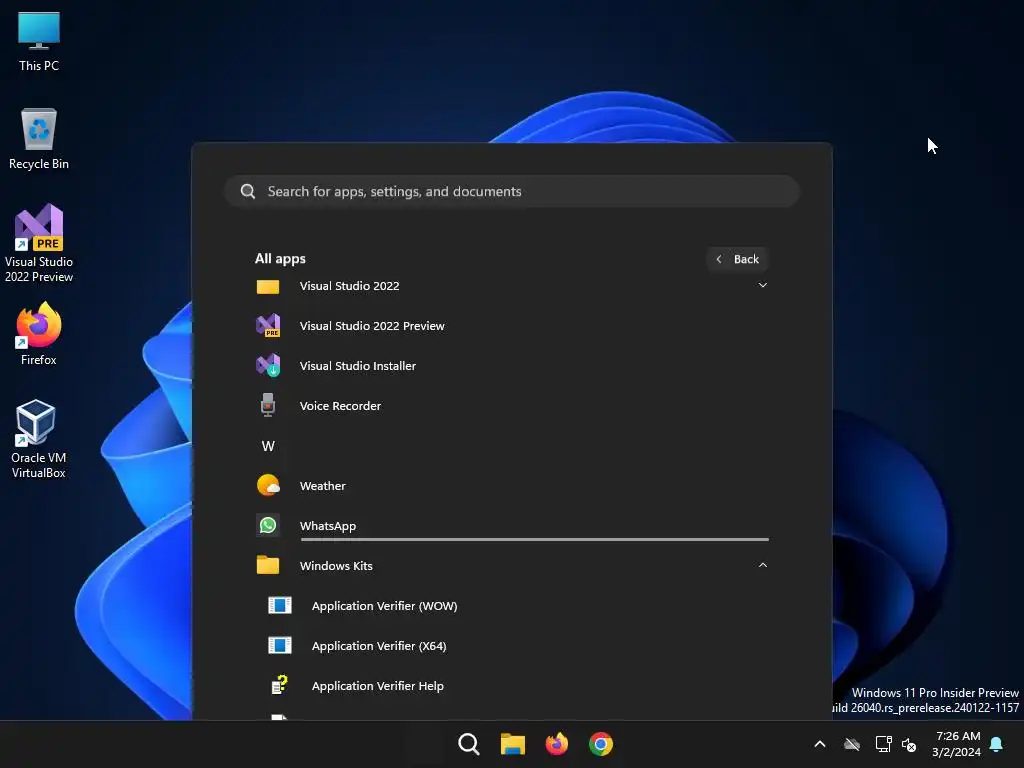Open Weather from app list
1024x768 pixels.
[x=322, y=486]
